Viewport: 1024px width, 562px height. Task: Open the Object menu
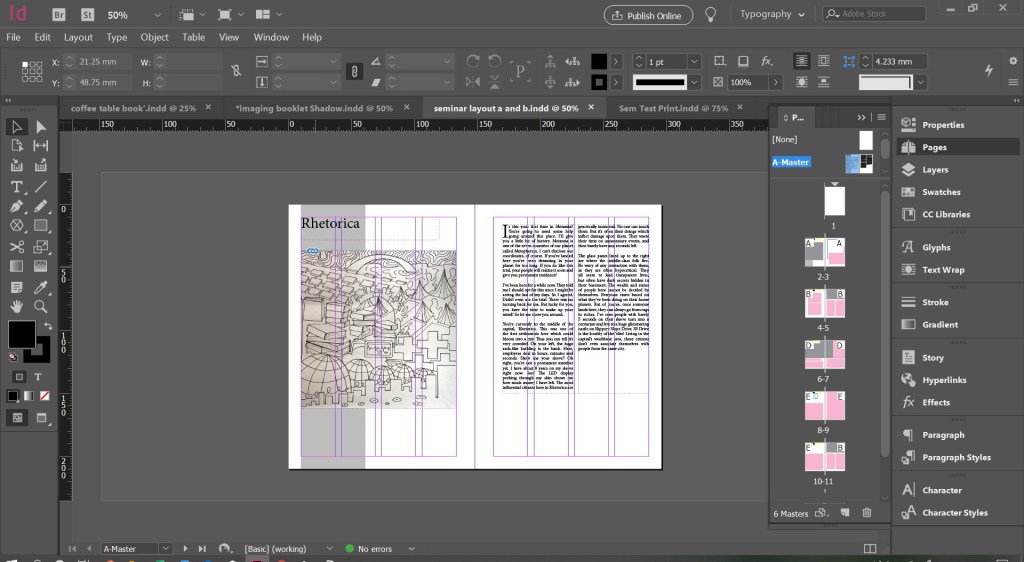click(x=154, y=37)
